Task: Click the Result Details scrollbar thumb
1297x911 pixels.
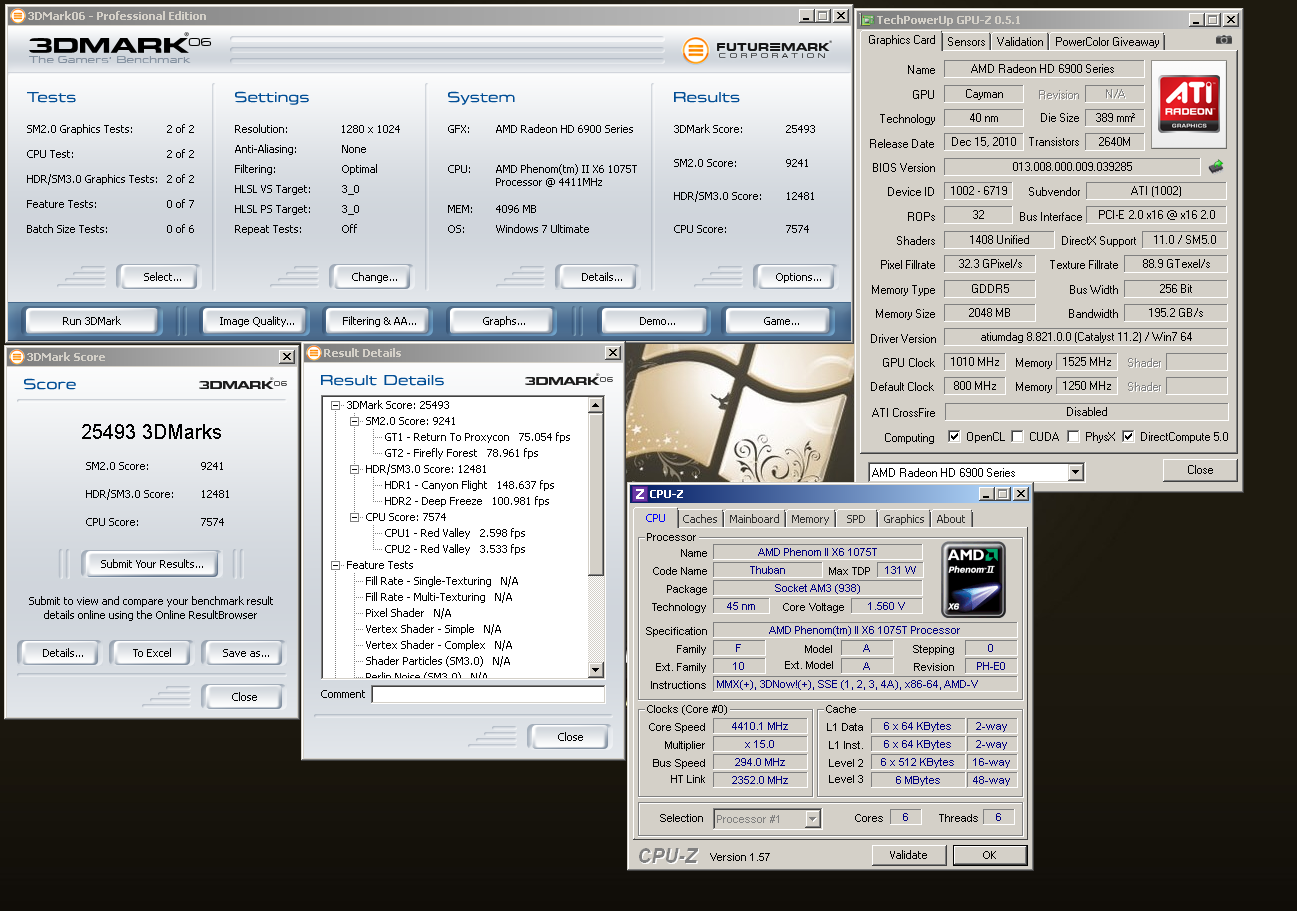Action: [x=596, y=494]
